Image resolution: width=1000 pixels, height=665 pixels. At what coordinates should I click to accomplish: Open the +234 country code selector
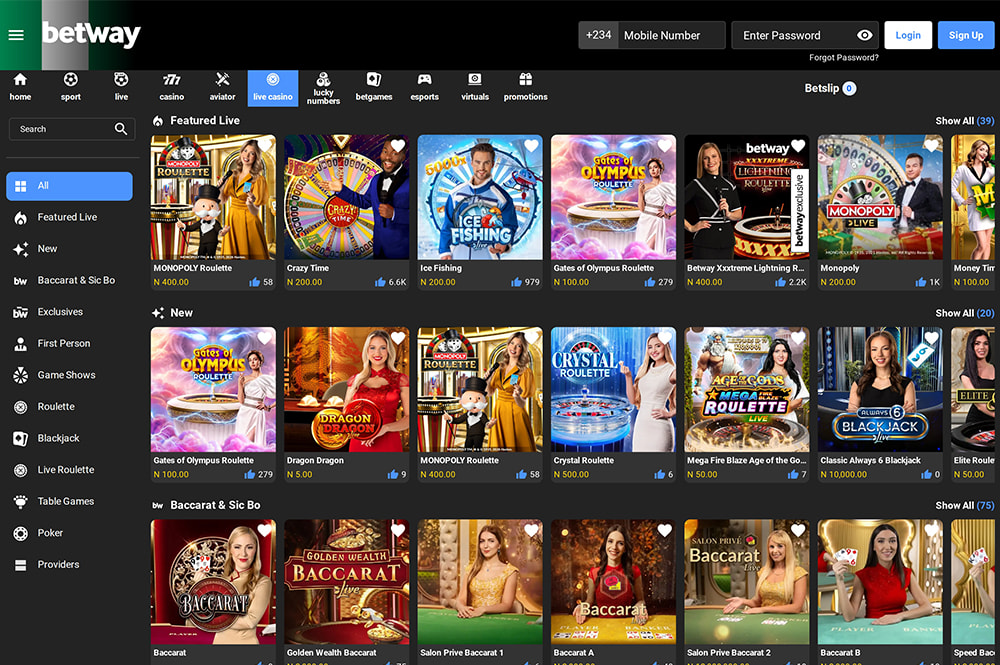tap(598, 35)
